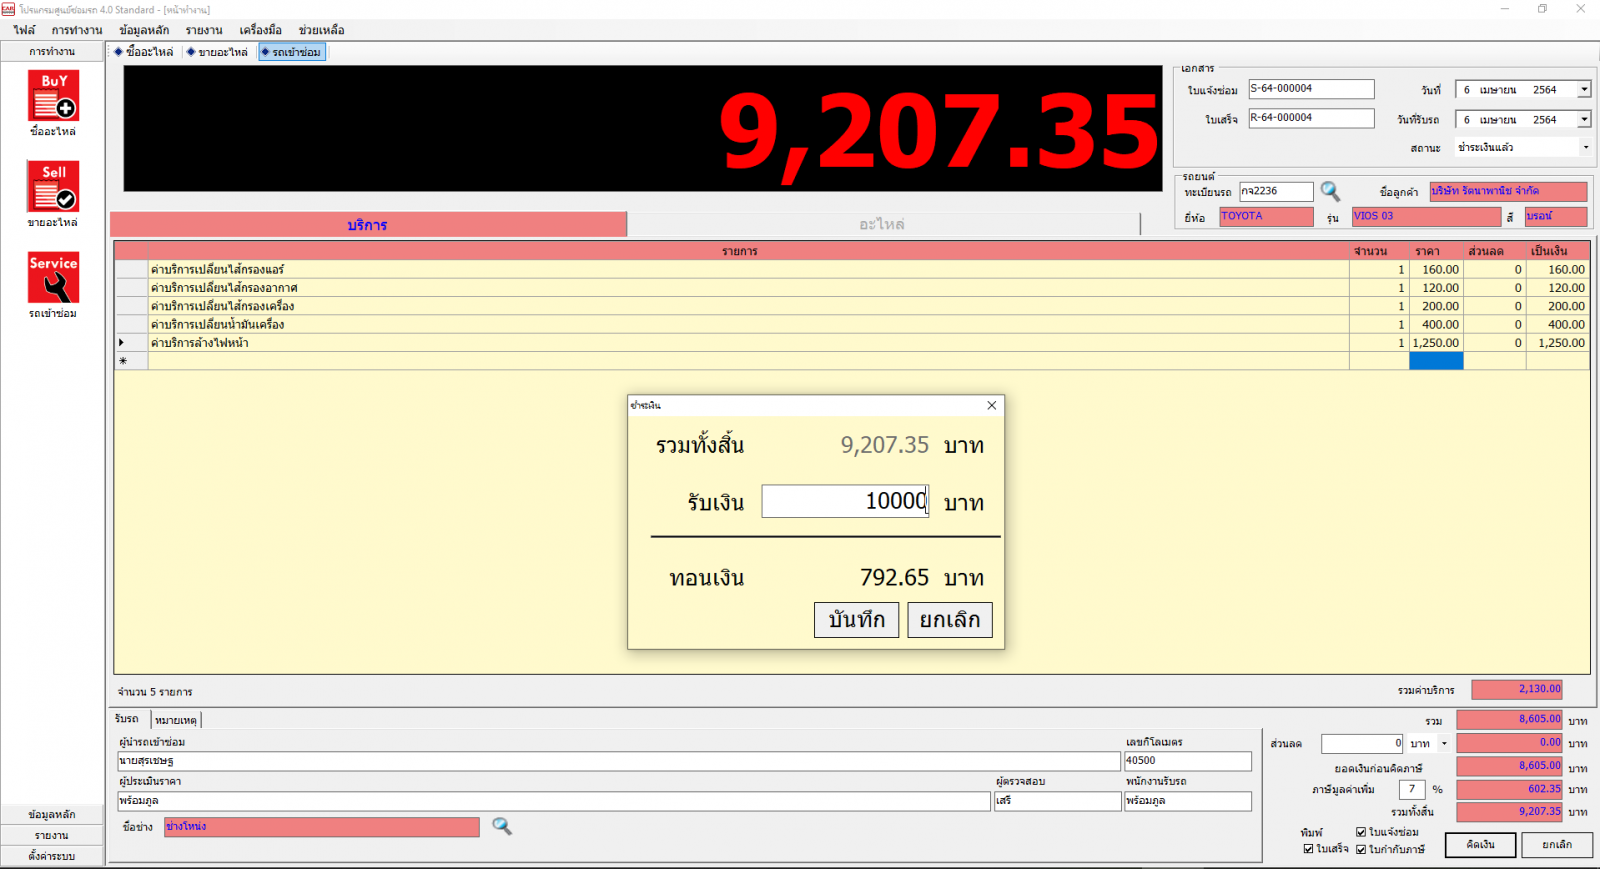Open the วันที่รับรถ date picker dropdown
This screenshot has width=1600, height=869.
click(1584, 120)
